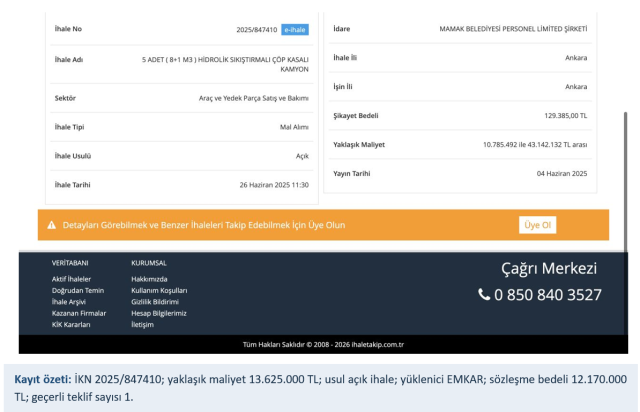This screenshot has height=412, width=640.
Task: Click the İdare value MAMAK BELEDİYESİ PERSONEL
Action: [513, 29]
